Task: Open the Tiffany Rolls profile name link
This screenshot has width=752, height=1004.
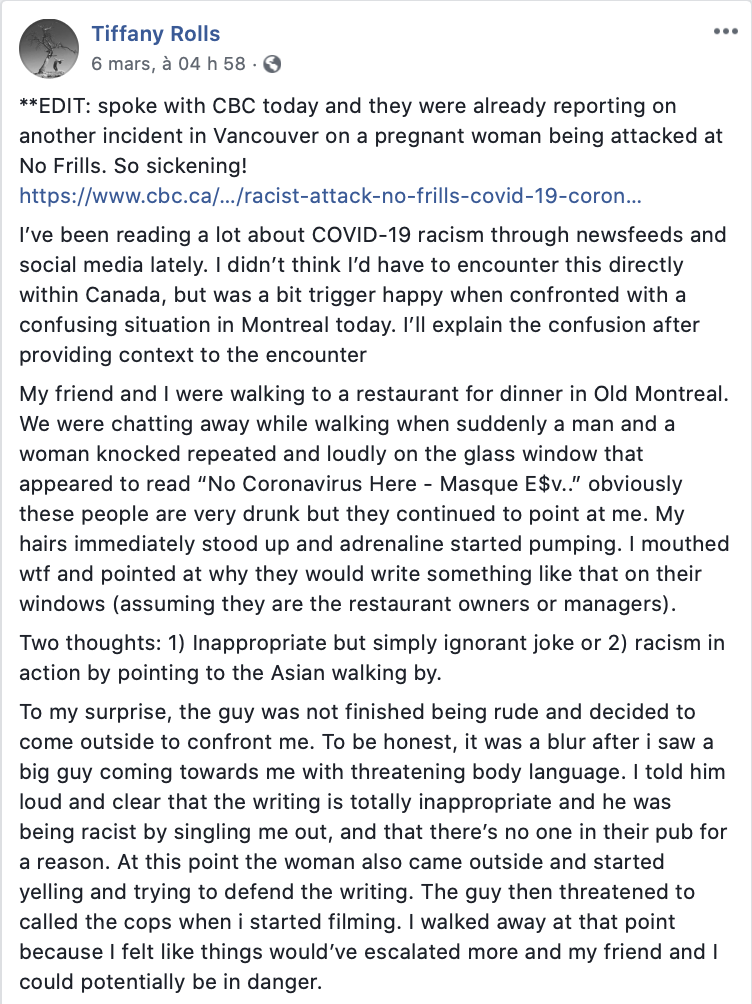Action: point(156,33)
